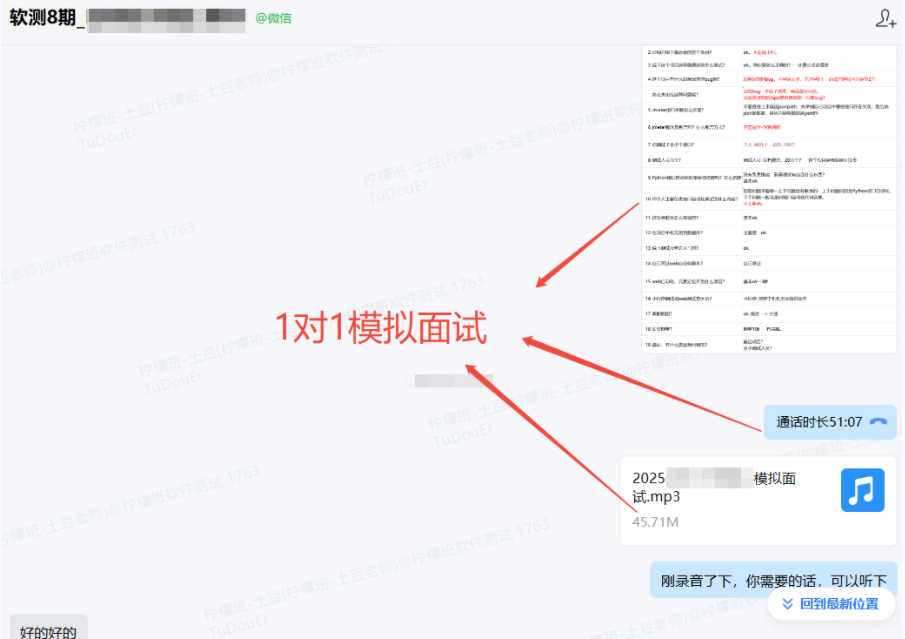
Task: Click the blue music note file icon
Action: tap(862, 490)
